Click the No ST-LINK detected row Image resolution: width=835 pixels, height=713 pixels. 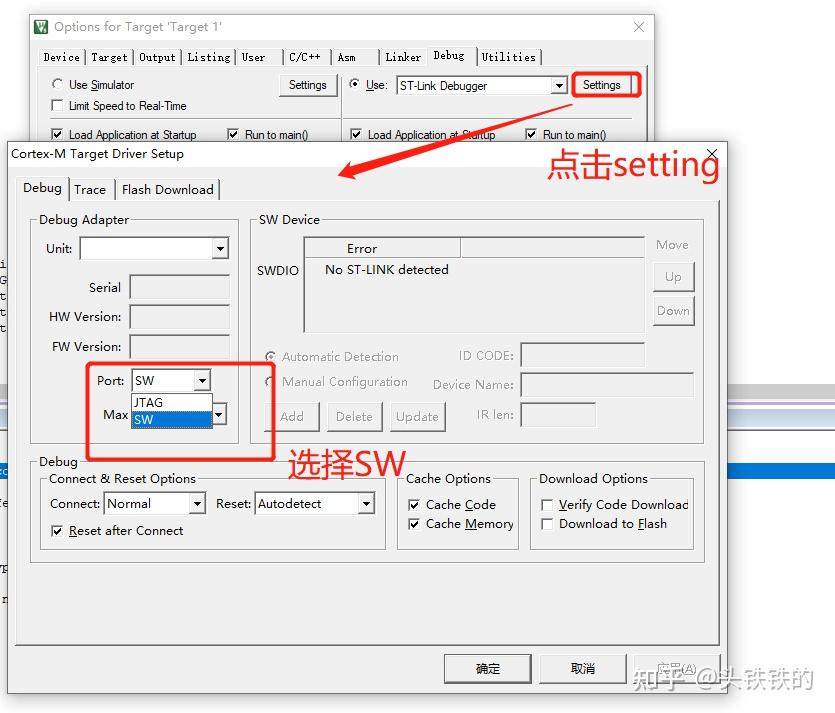coord(387,270)
